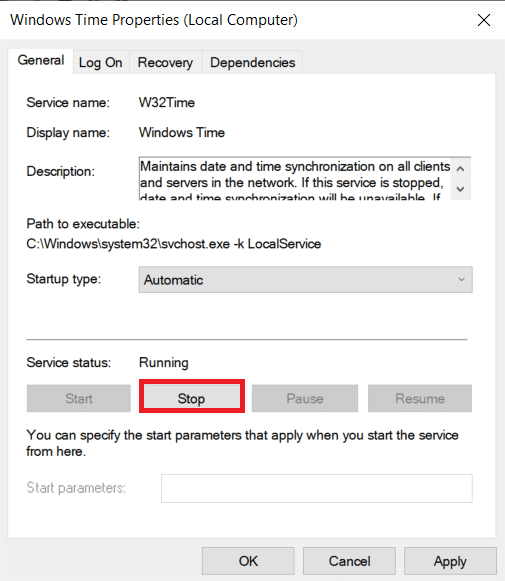Click the description scroll down arrow
This screenshot has height=581, width=505.
pos(461,189)
